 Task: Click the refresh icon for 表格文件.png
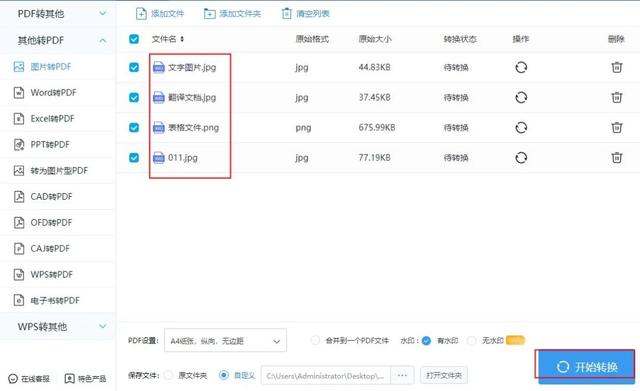(521, 127)
